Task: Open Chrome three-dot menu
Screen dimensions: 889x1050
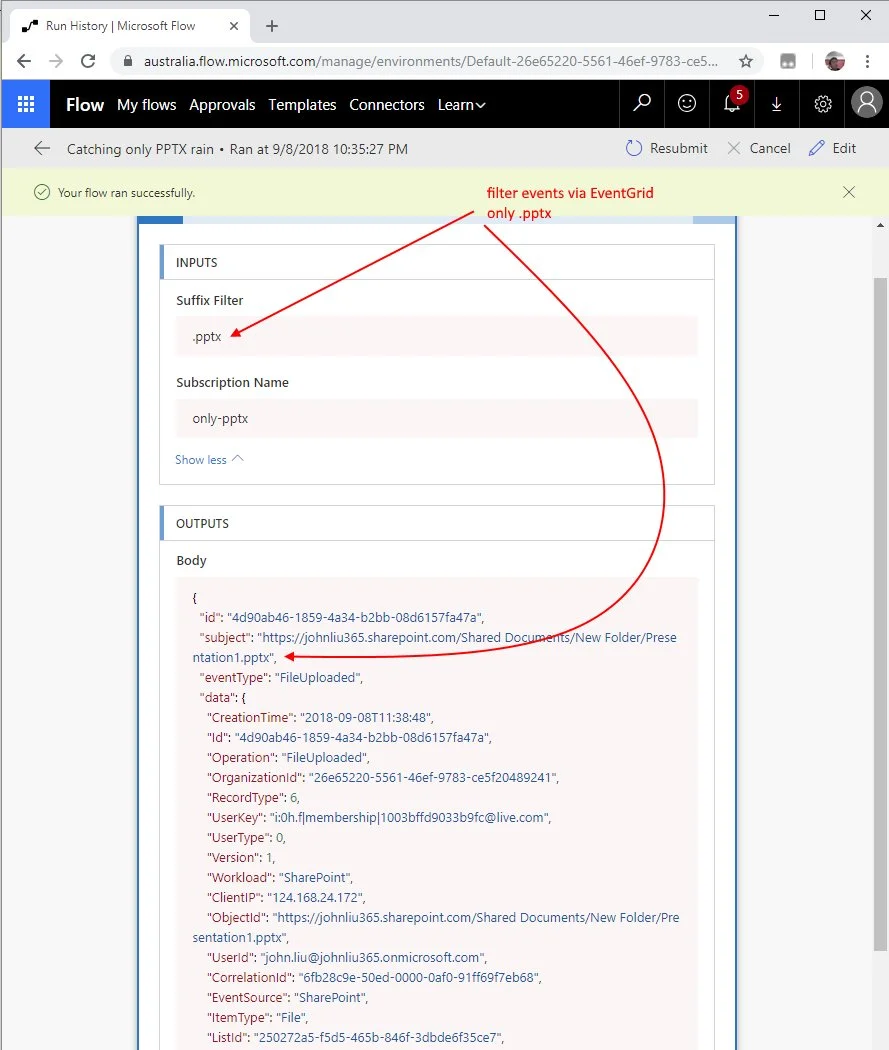Action: pyautogui.click(x=867, y=61)
